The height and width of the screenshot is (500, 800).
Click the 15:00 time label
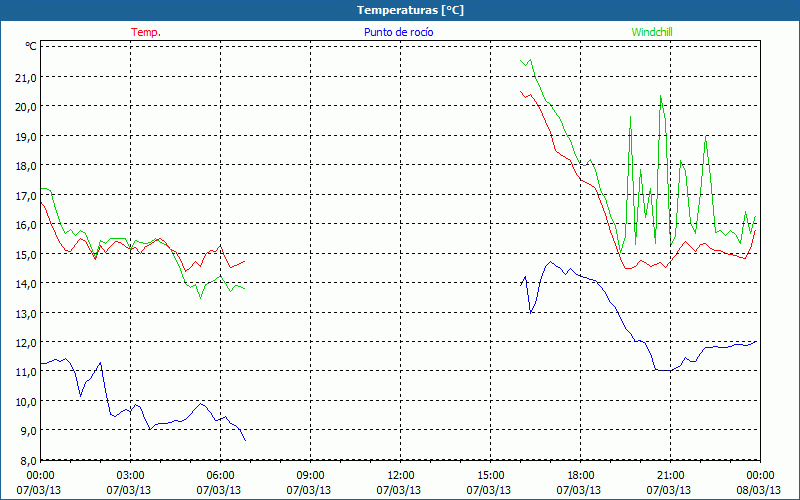[x=490, y=476]
